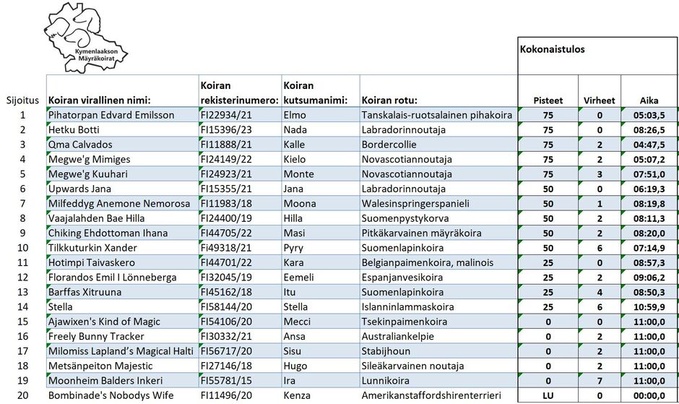
Task: Click the LU score cell
Action: [x=548, y=396]
